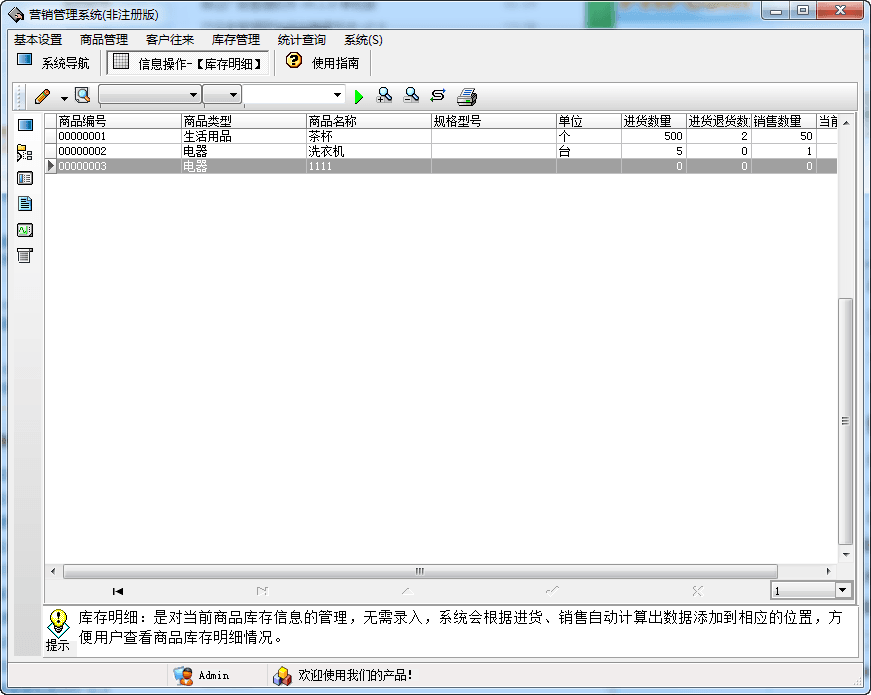Image resolution: width=871 pixels, height=695 pixels.
Task: Click the 茶杯 product name cell
Action: point(369,136)
